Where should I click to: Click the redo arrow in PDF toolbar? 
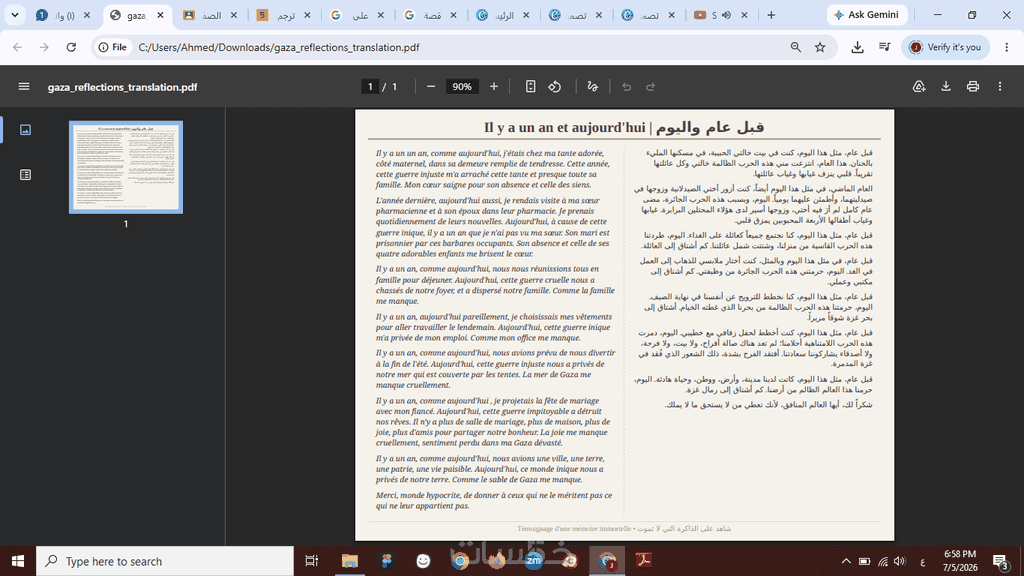click(650, 86)
